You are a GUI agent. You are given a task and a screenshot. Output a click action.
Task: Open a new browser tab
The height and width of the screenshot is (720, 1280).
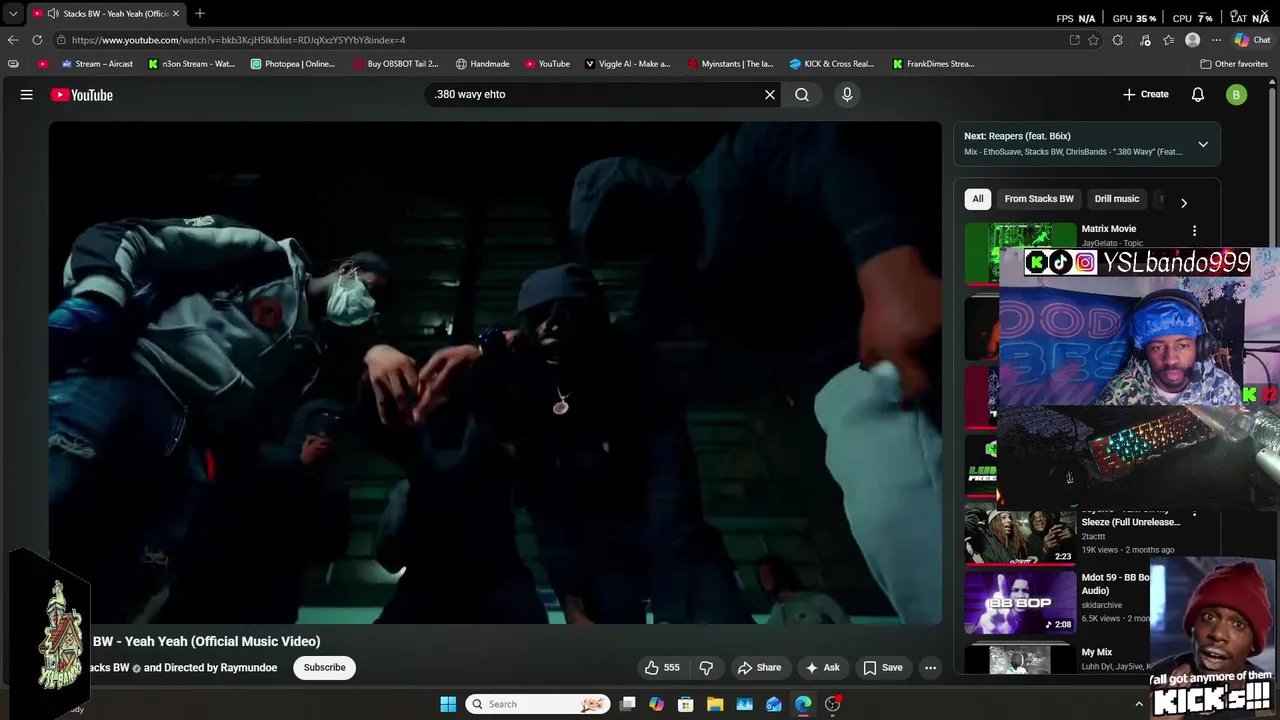point(200,13)
